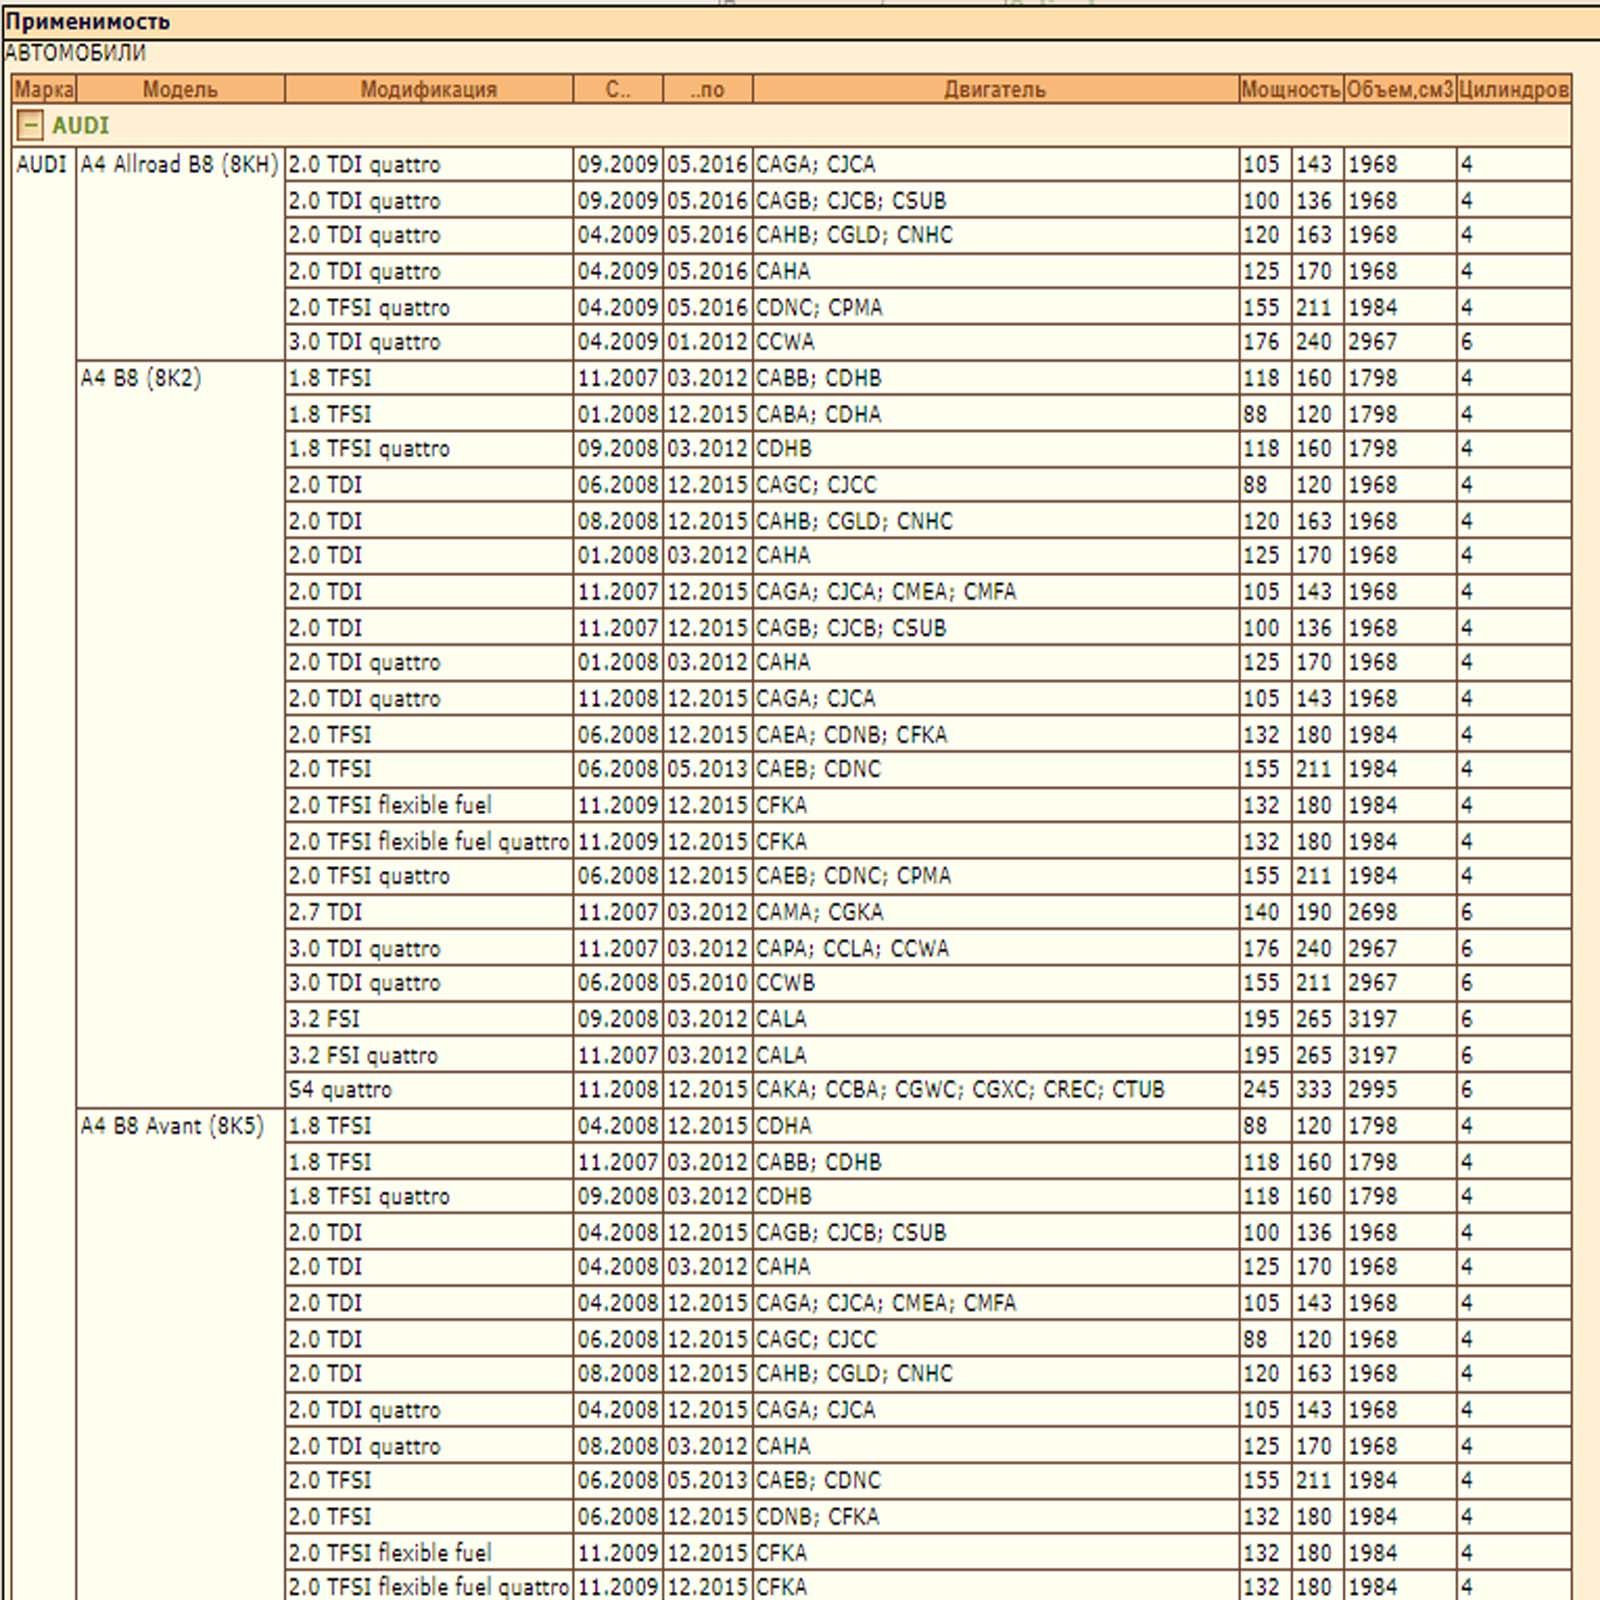Select the A4 Allroad B8 (8KH) model cell
The width and height of the screenshot is (1600, 1600).
[179, 165]
